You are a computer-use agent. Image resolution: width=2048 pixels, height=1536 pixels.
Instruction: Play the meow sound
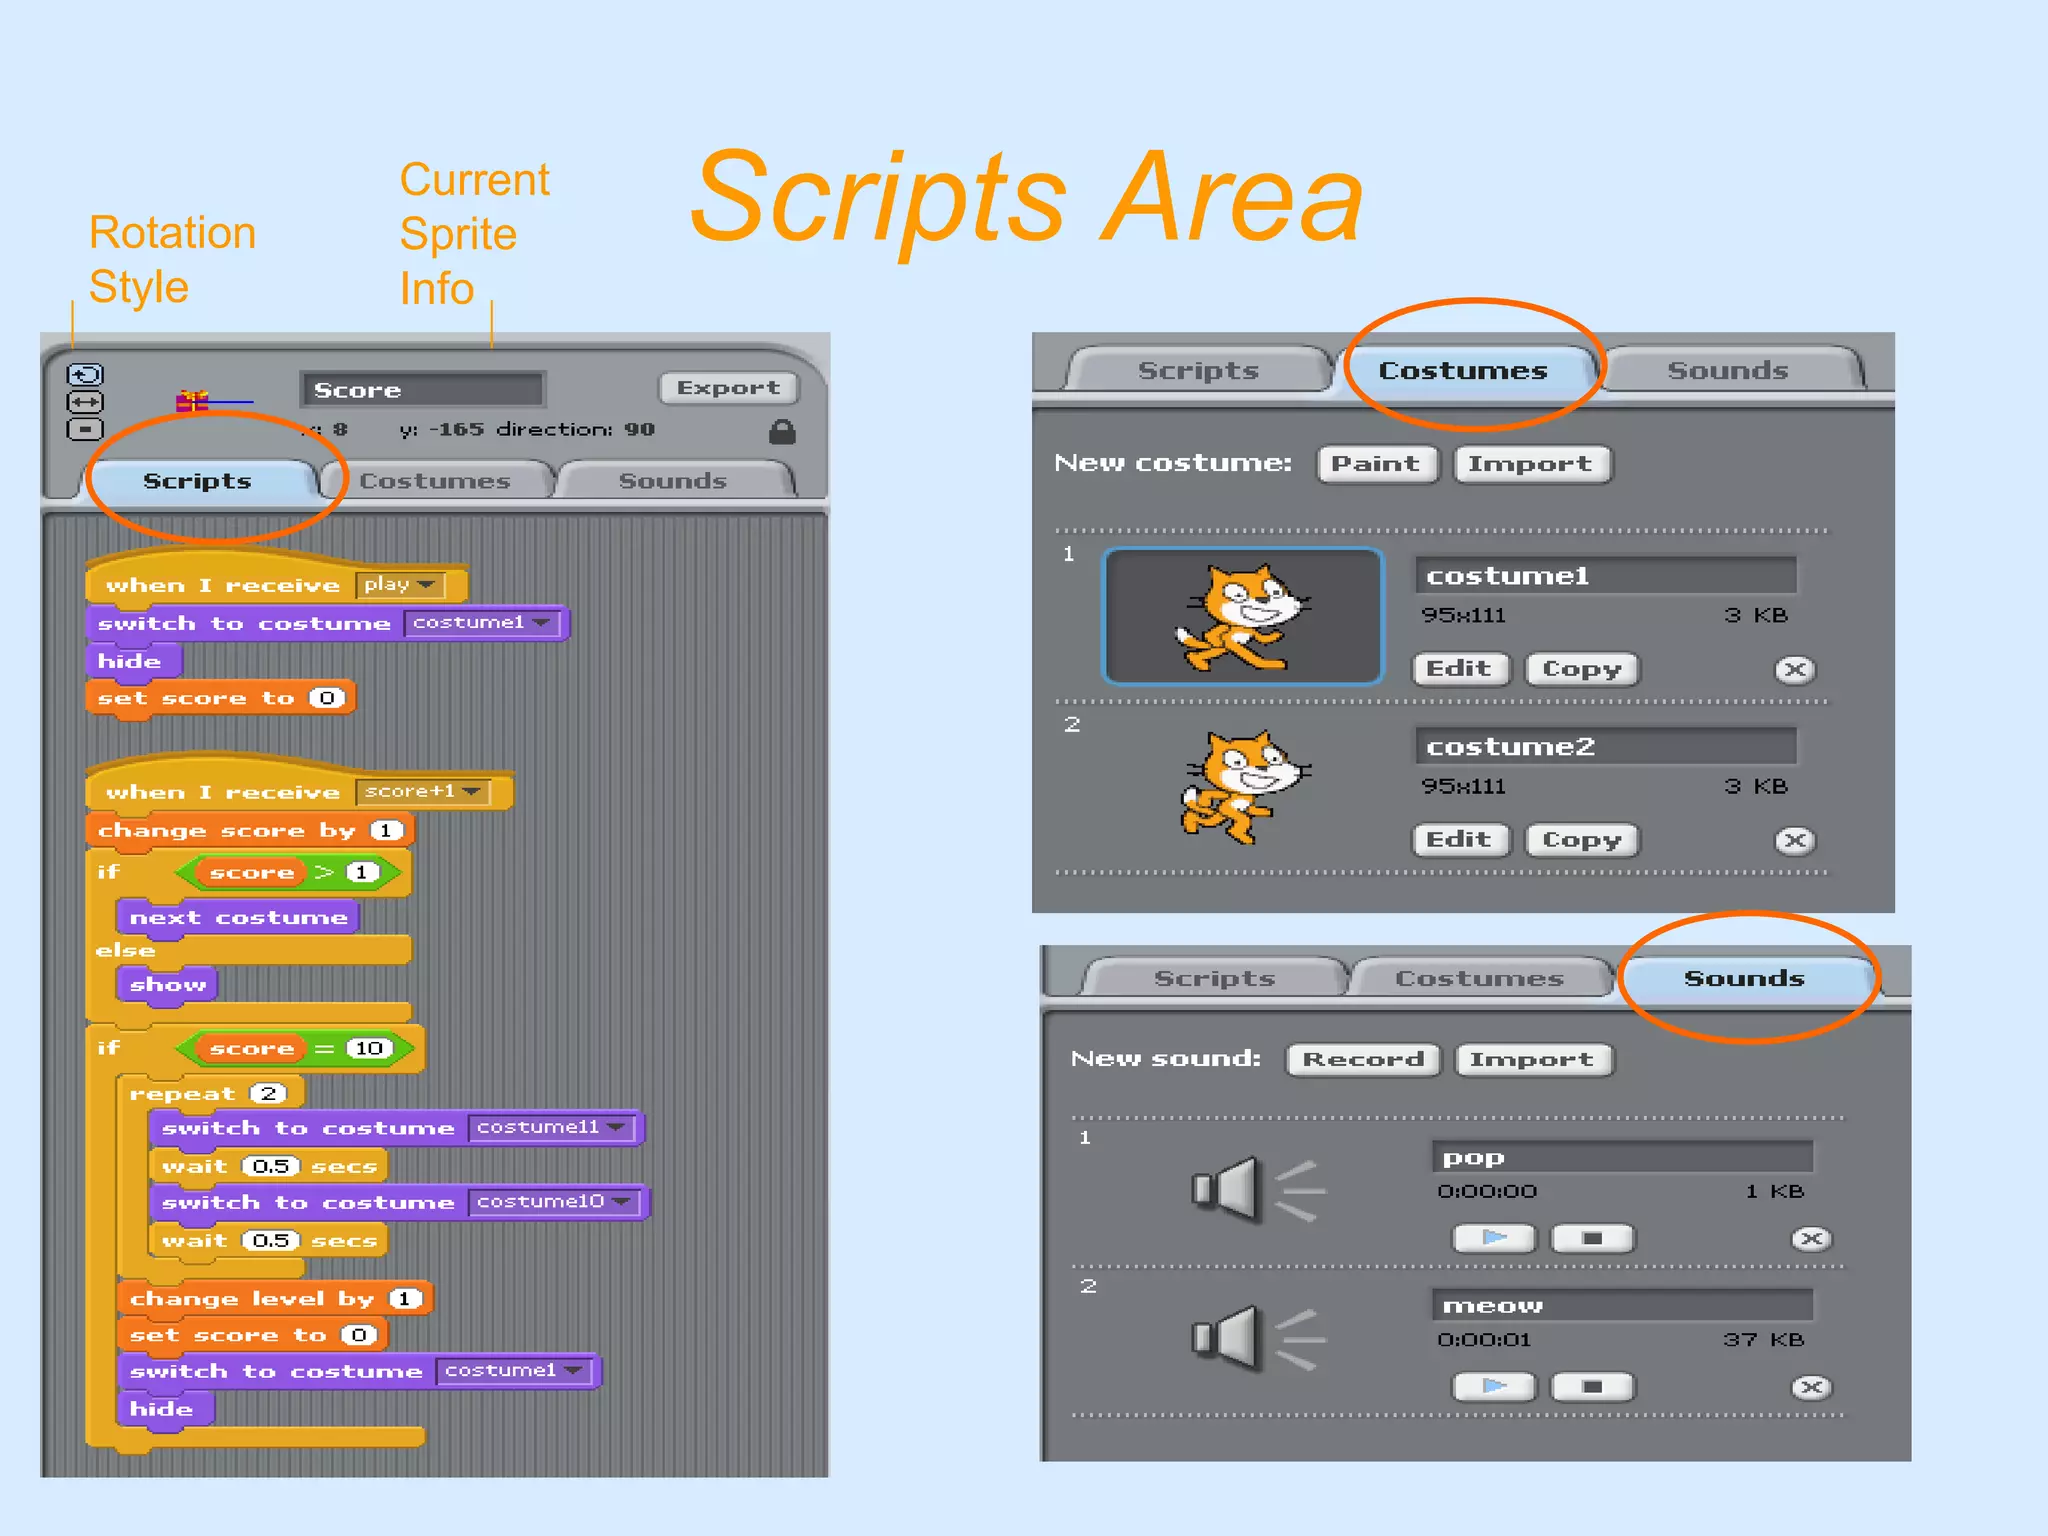pyautogui.click(x=1494, y=1386)
